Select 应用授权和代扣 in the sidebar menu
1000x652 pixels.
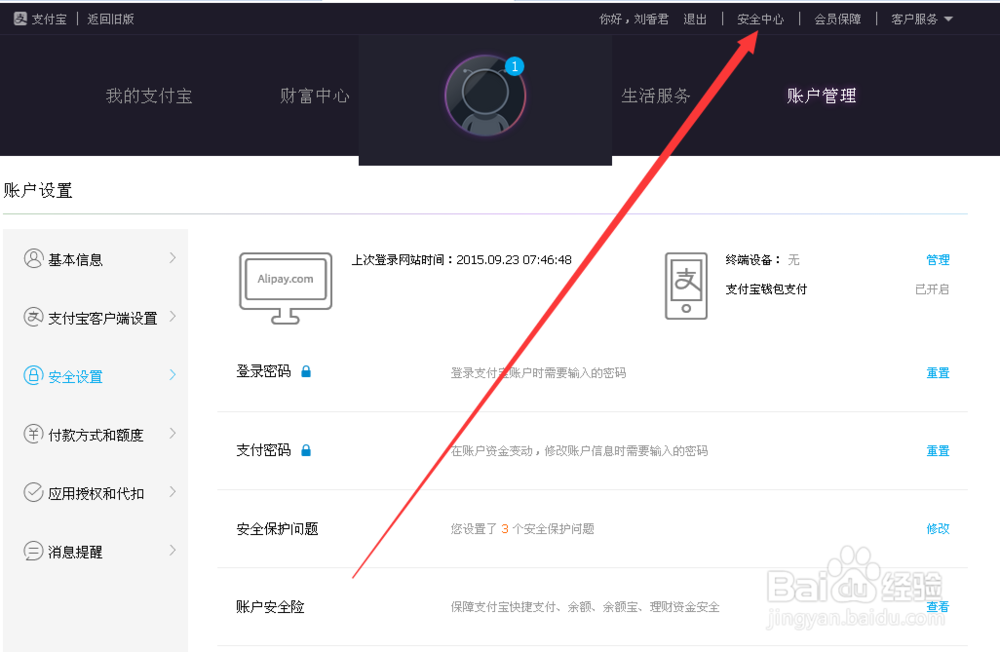pos(96,493)
